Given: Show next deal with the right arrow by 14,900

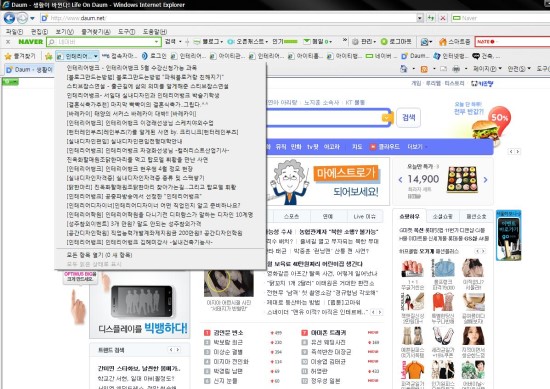Looking at the screenshot, I should (x=485, y=180).
